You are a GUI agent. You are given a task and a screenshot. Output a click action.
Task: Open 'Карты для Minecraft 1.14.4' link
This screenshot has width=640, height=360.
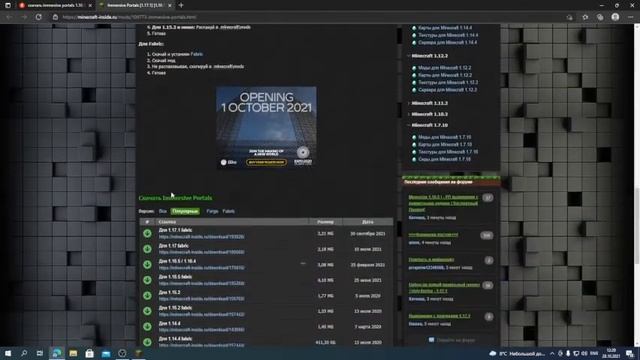pos(445,28)
